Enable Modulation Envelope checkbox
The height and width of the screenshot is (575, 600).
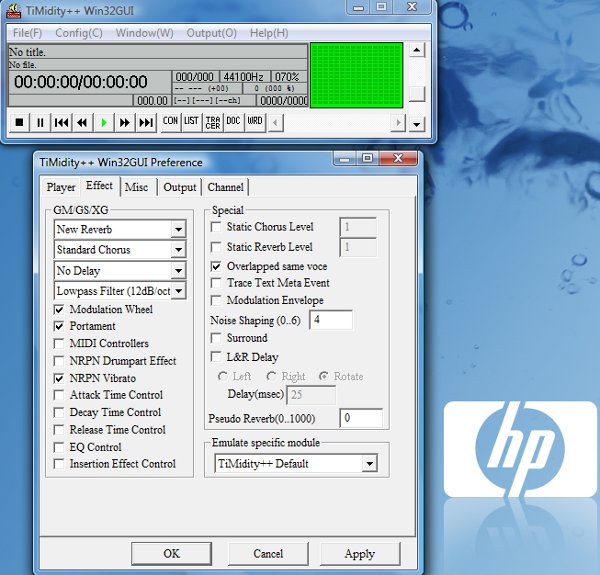pos(216,300)
